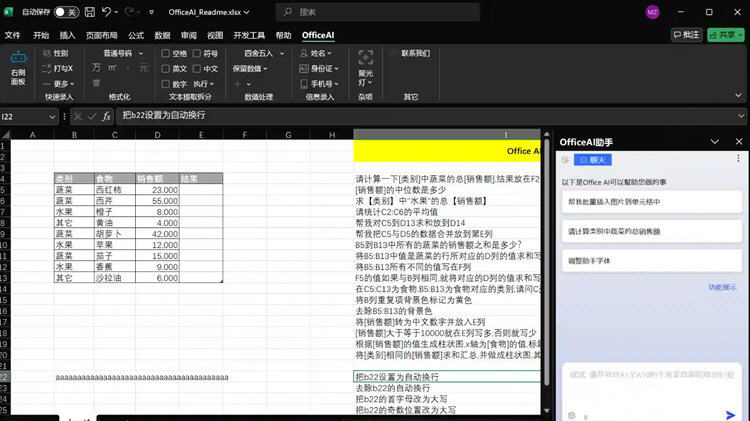This screenshot has width=750, height=421.
Task: Open the Name Box dropdown arrow
Action: click(52, 116)
